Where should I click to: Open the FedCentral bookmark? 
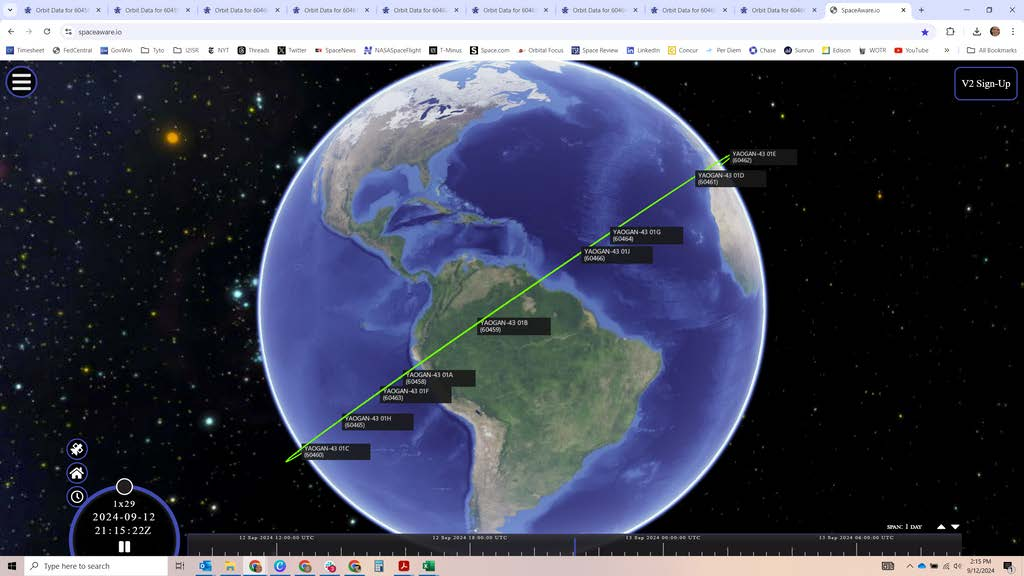tap(72, 50)
